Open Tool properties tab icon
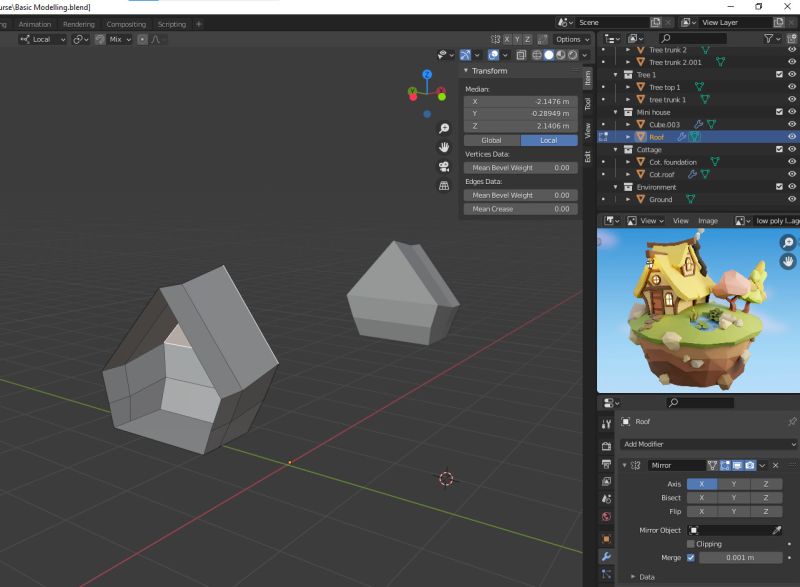This screenshot has height=587, width=800. click(606, 424)
